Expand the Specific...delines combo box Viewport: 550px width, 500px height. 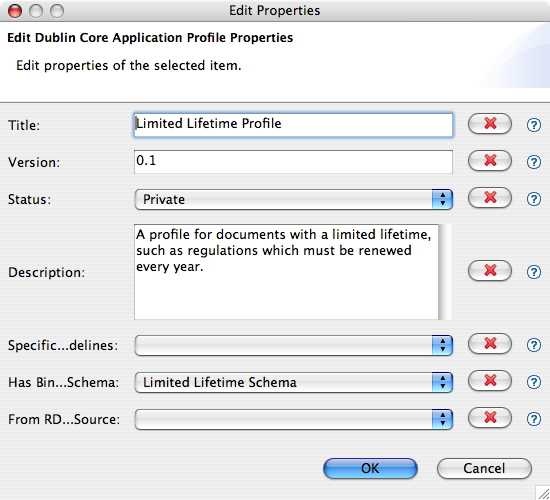[x=294, y=345]
